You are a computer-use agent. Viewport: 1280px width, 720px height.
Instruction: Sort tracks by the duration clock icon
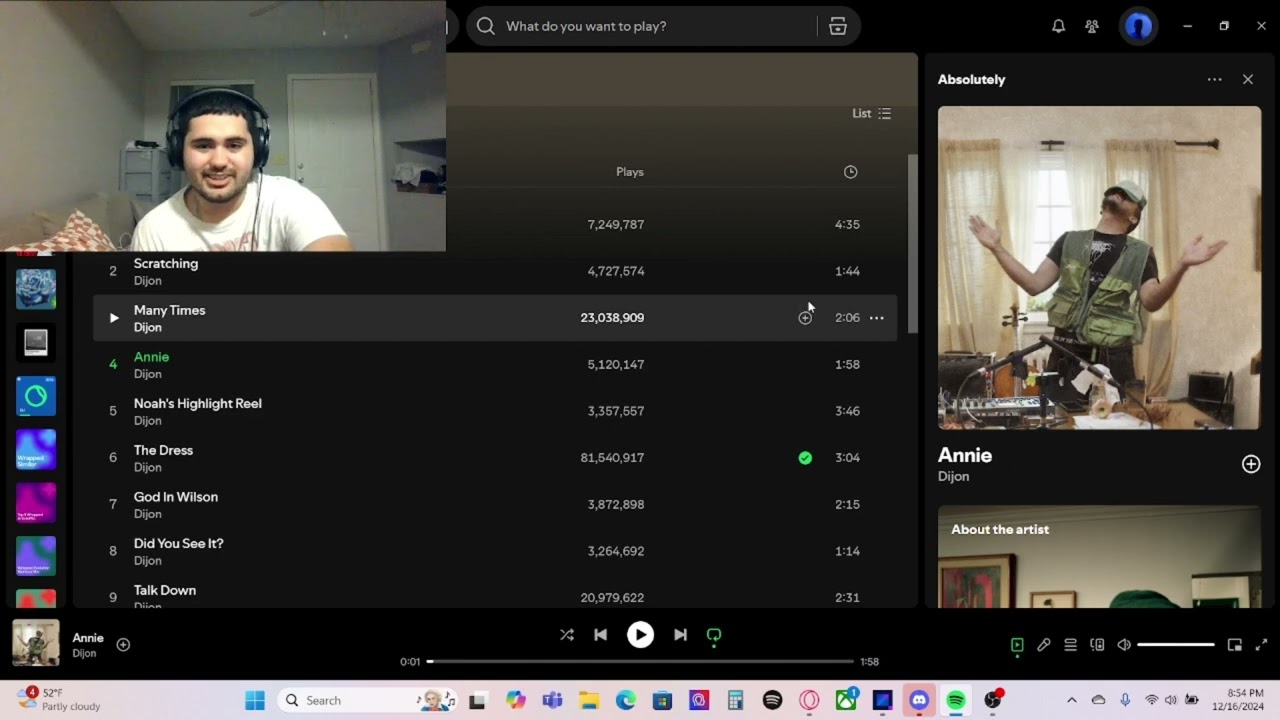(850, 172)
